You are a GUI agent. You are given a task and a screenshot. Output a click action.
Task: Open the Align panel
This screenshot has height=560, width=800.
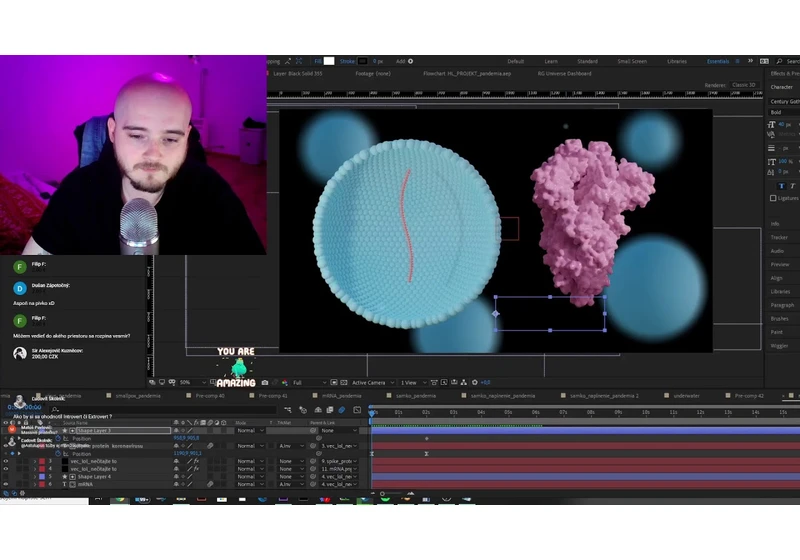pos(777,278)
